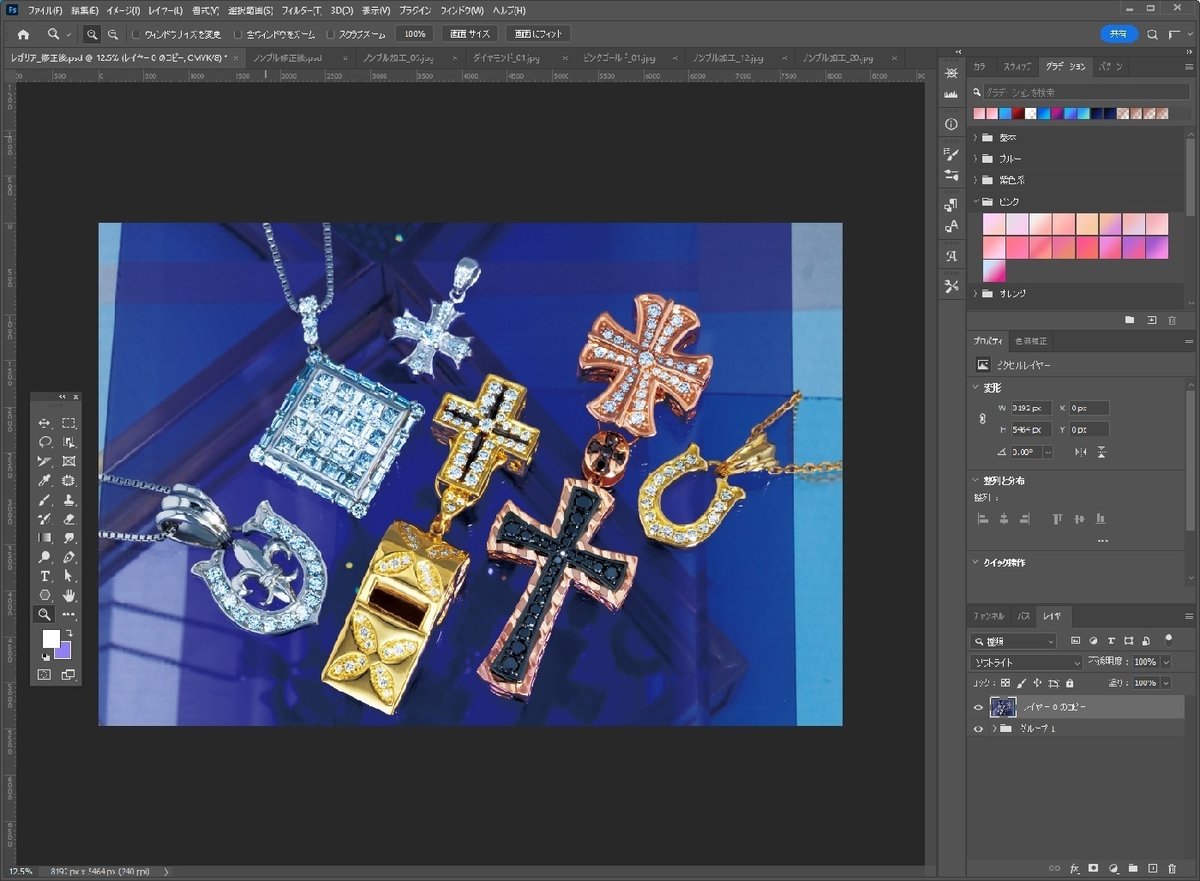
Task: Add a layer mask from Layers panel
Action: coord(1094,868)
